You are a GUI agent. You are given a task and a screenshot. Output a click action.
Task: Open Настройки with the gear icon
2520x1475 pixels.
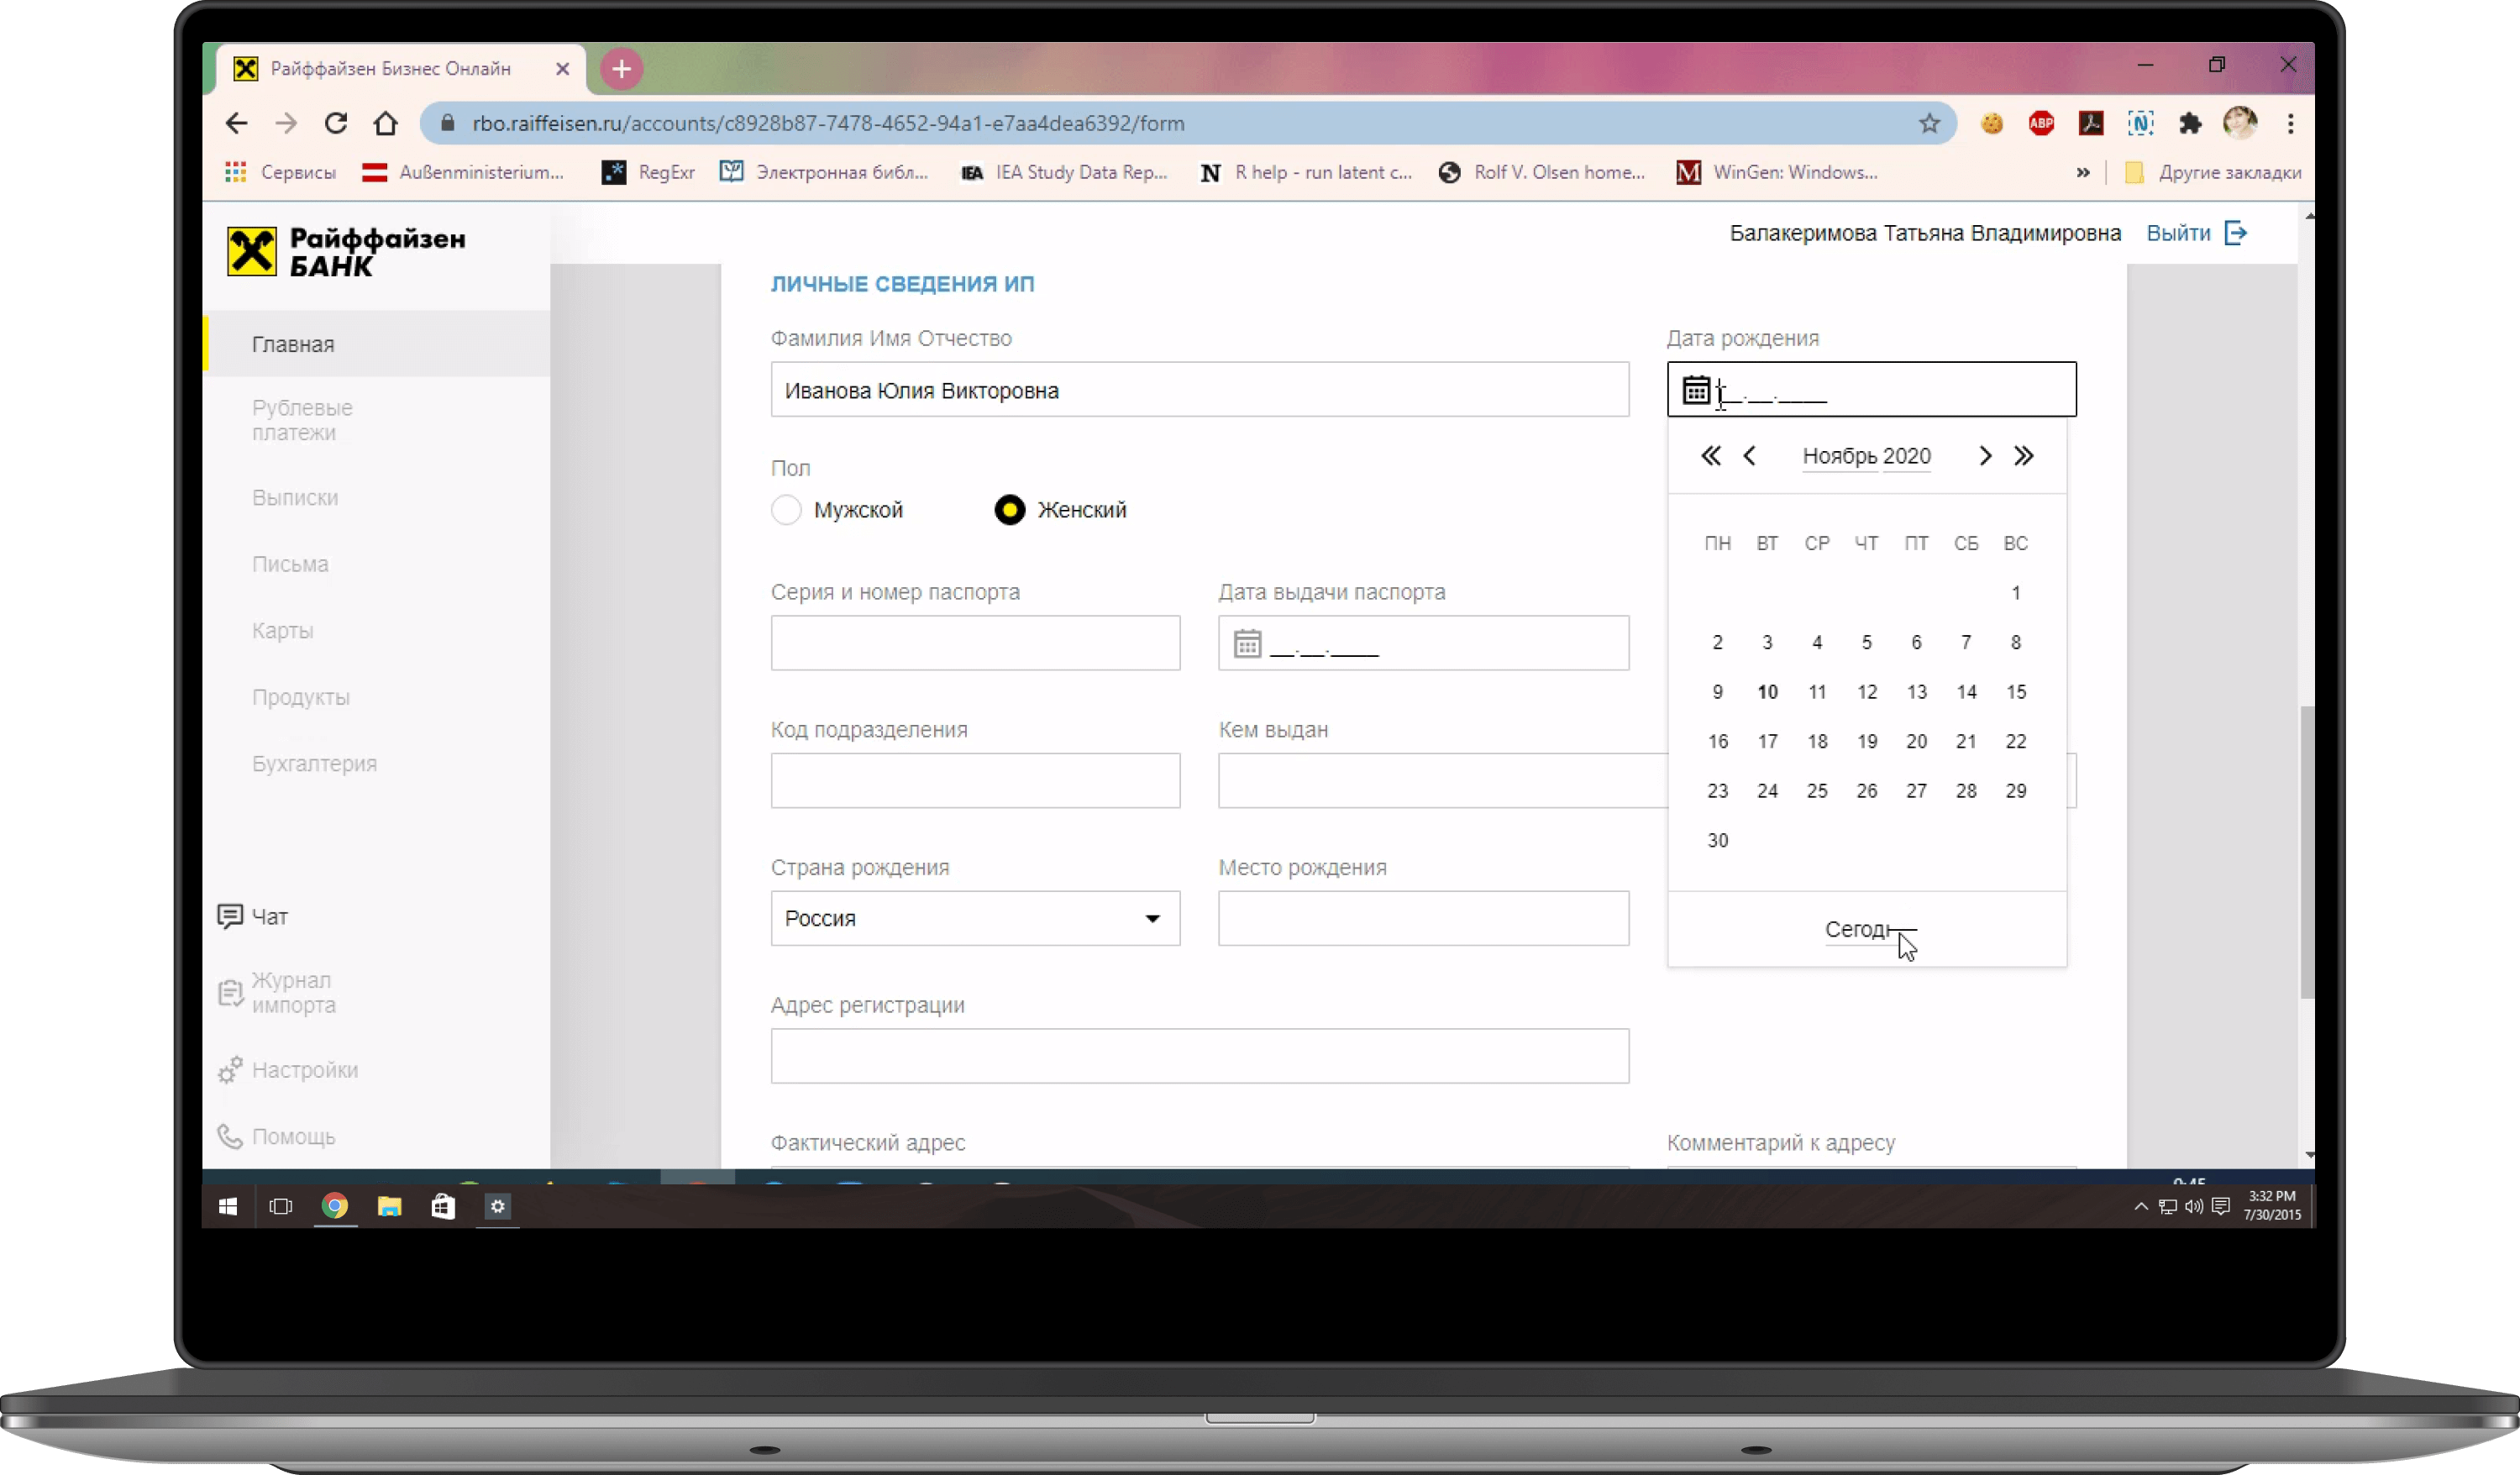(x=288, y=1069)
